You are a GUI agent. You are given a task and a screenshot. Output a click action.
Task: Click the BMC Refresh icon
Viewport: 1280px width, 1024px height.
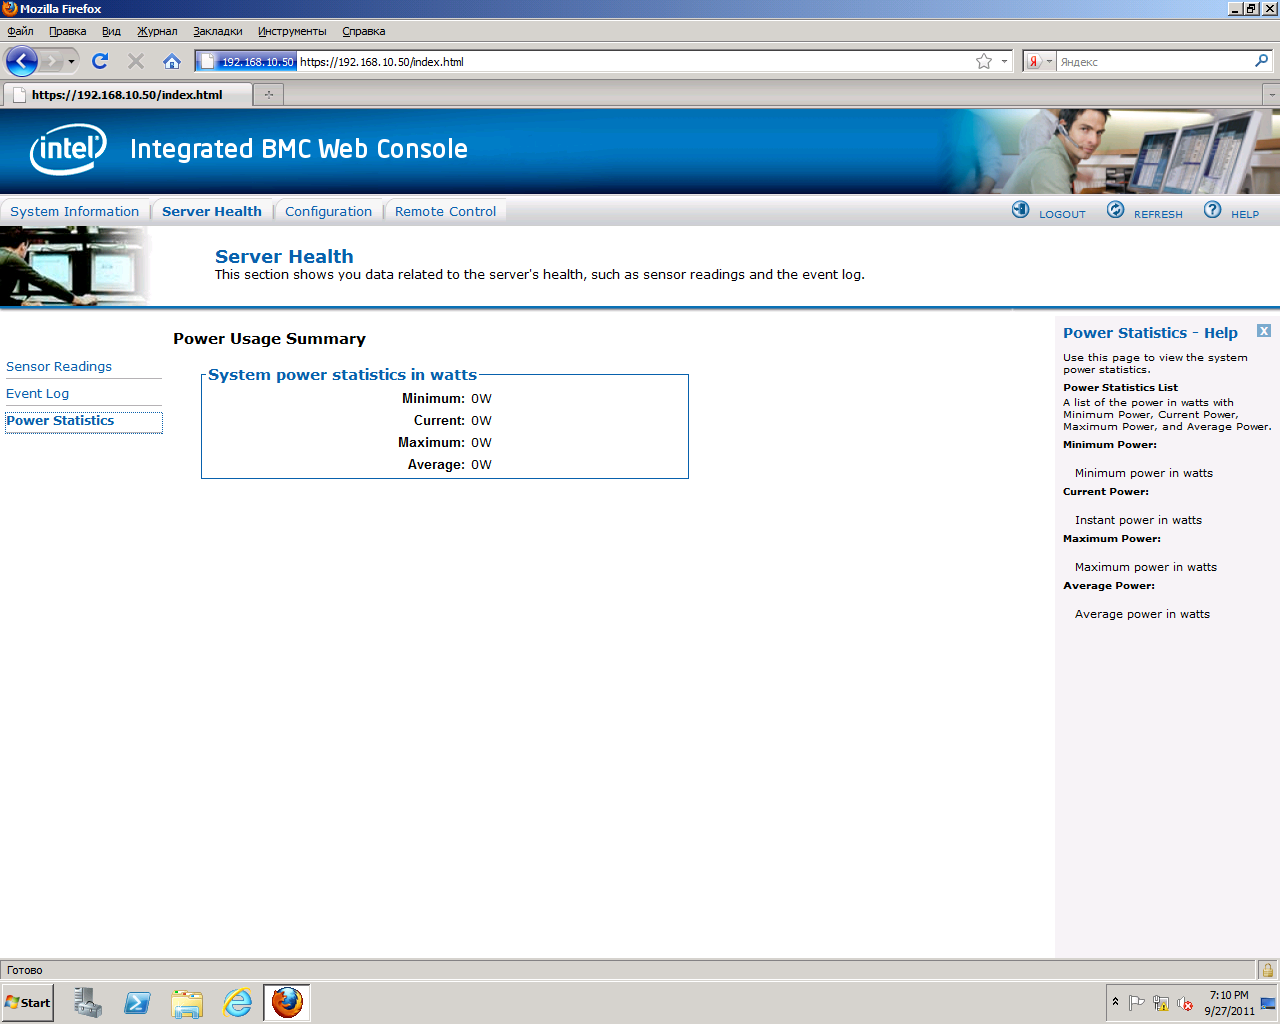click(1115, 210)
